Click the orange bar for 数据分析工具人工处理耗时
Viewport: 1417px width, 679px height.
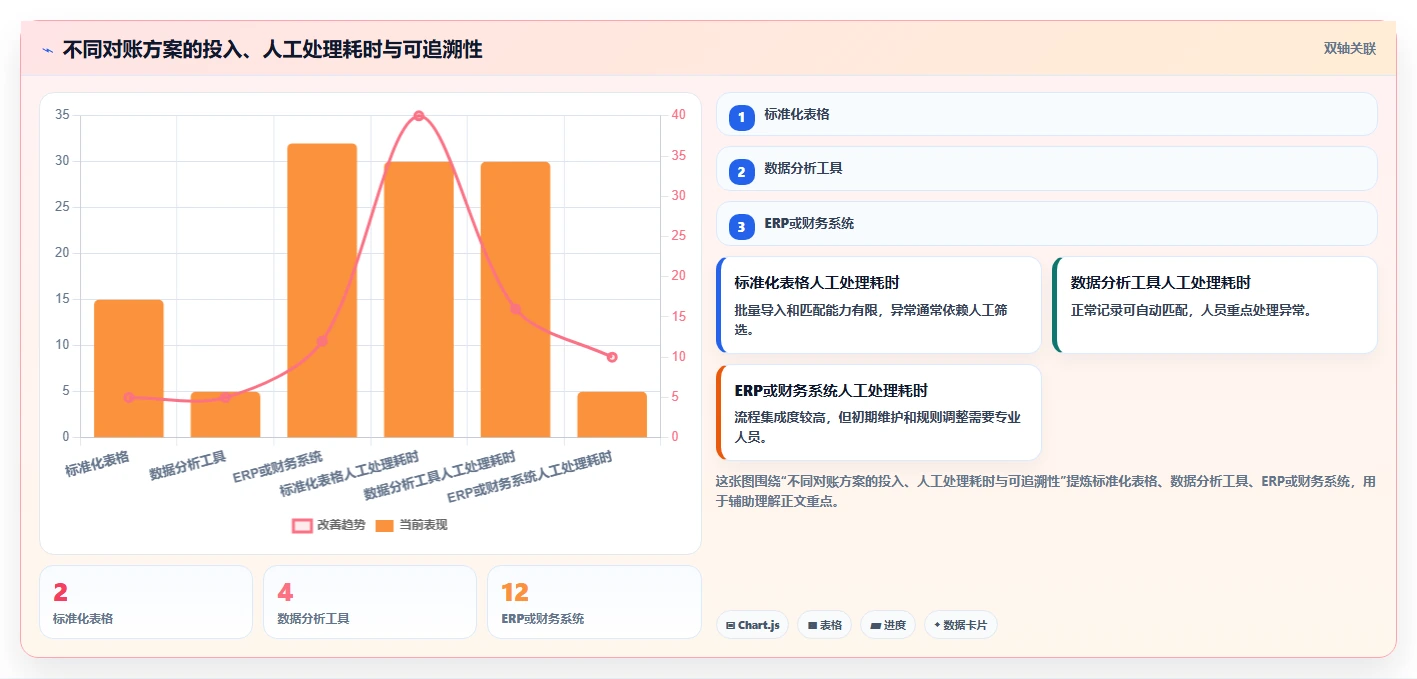coord(515,300)
